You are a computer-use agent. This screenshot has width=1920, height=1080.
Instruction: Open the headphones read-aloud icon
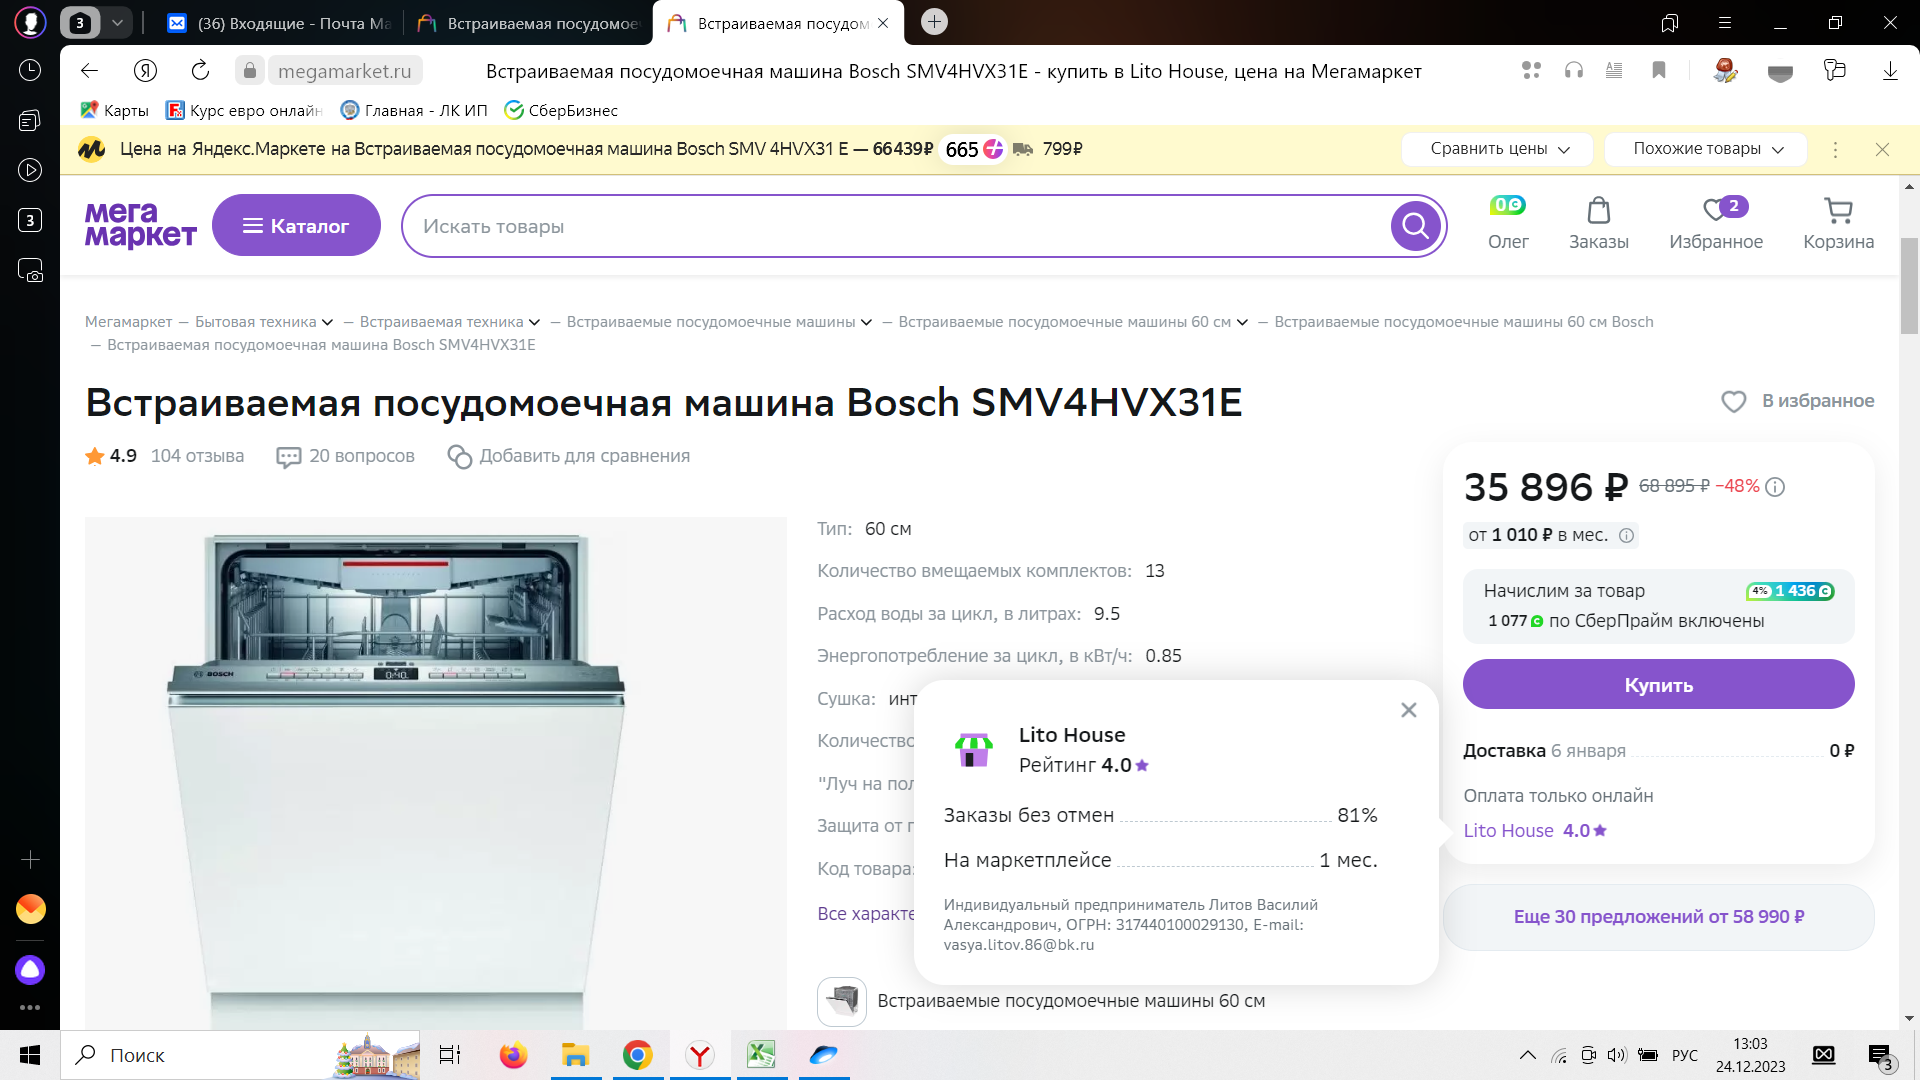tap(1574, 70)
